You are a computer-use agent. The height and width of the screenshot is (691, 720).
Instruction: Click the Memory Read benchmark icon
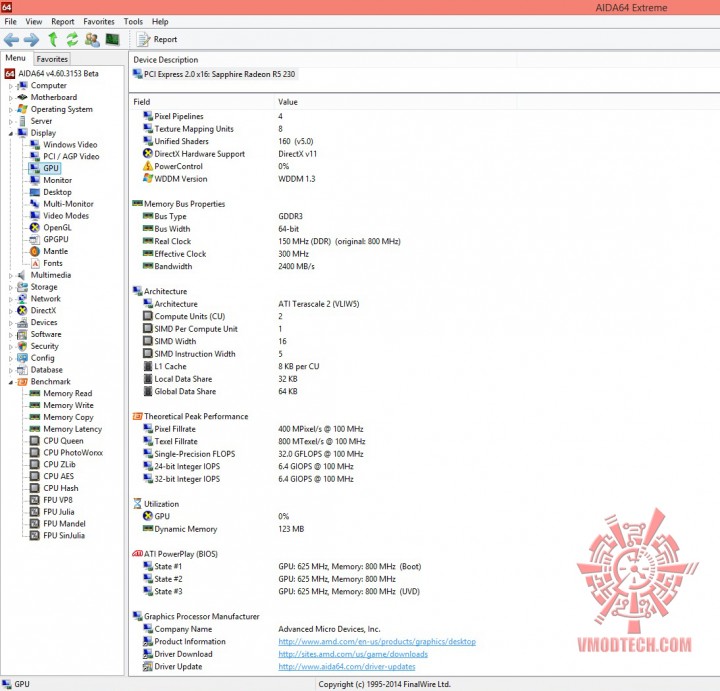[x=34, y=393]
